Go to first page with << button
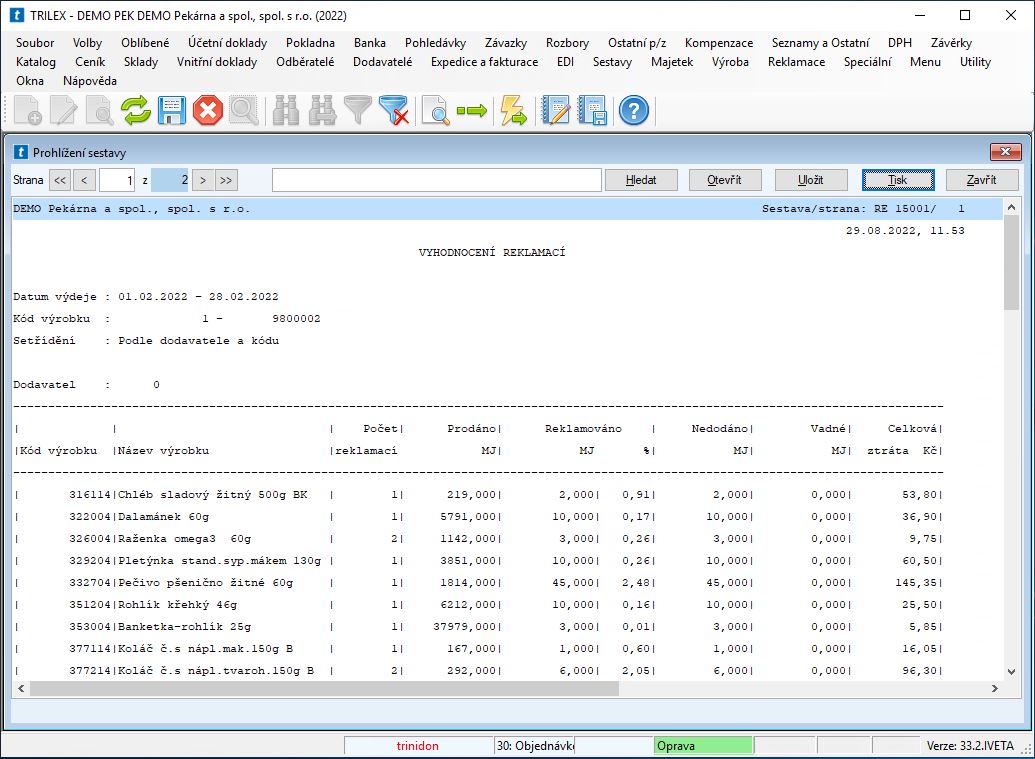This screenshot has height=759, width=1035. (60, 180)
